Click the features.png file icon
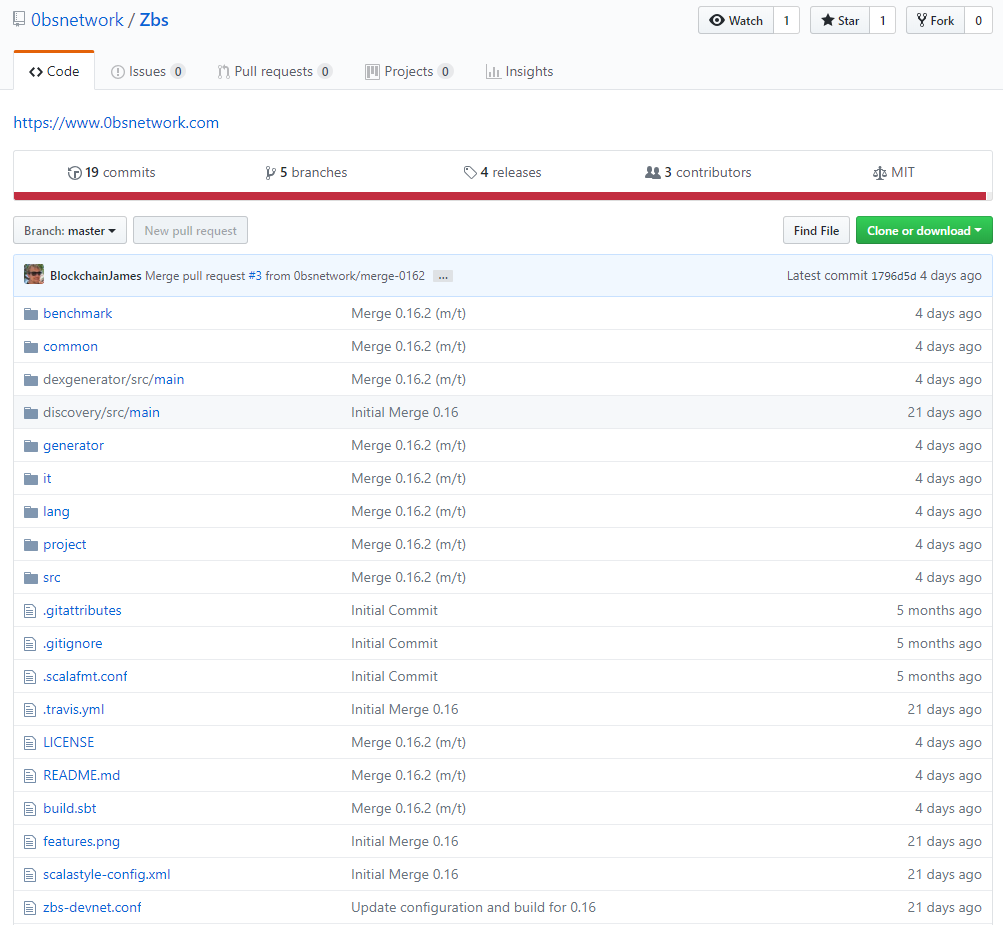This screenshot has width=1003, height=925. point(30,842)
